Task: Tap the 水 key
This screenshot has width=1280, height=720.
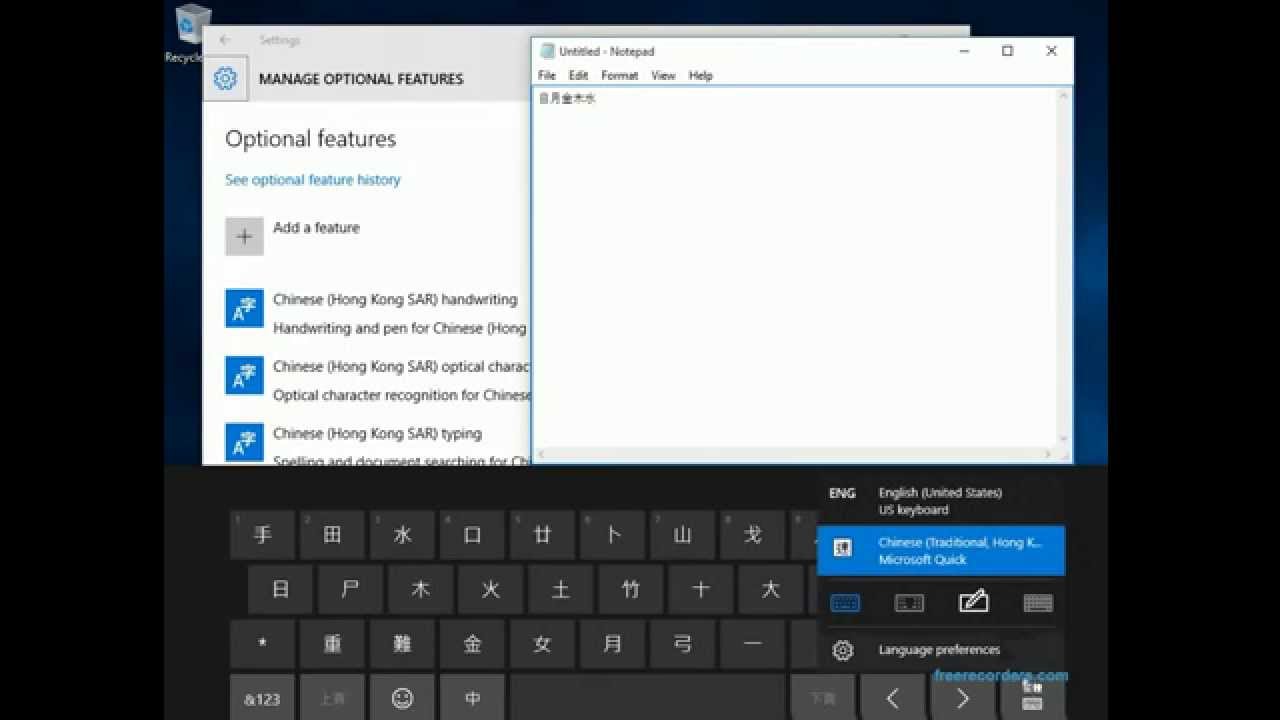Action: (x=402, y=535)
